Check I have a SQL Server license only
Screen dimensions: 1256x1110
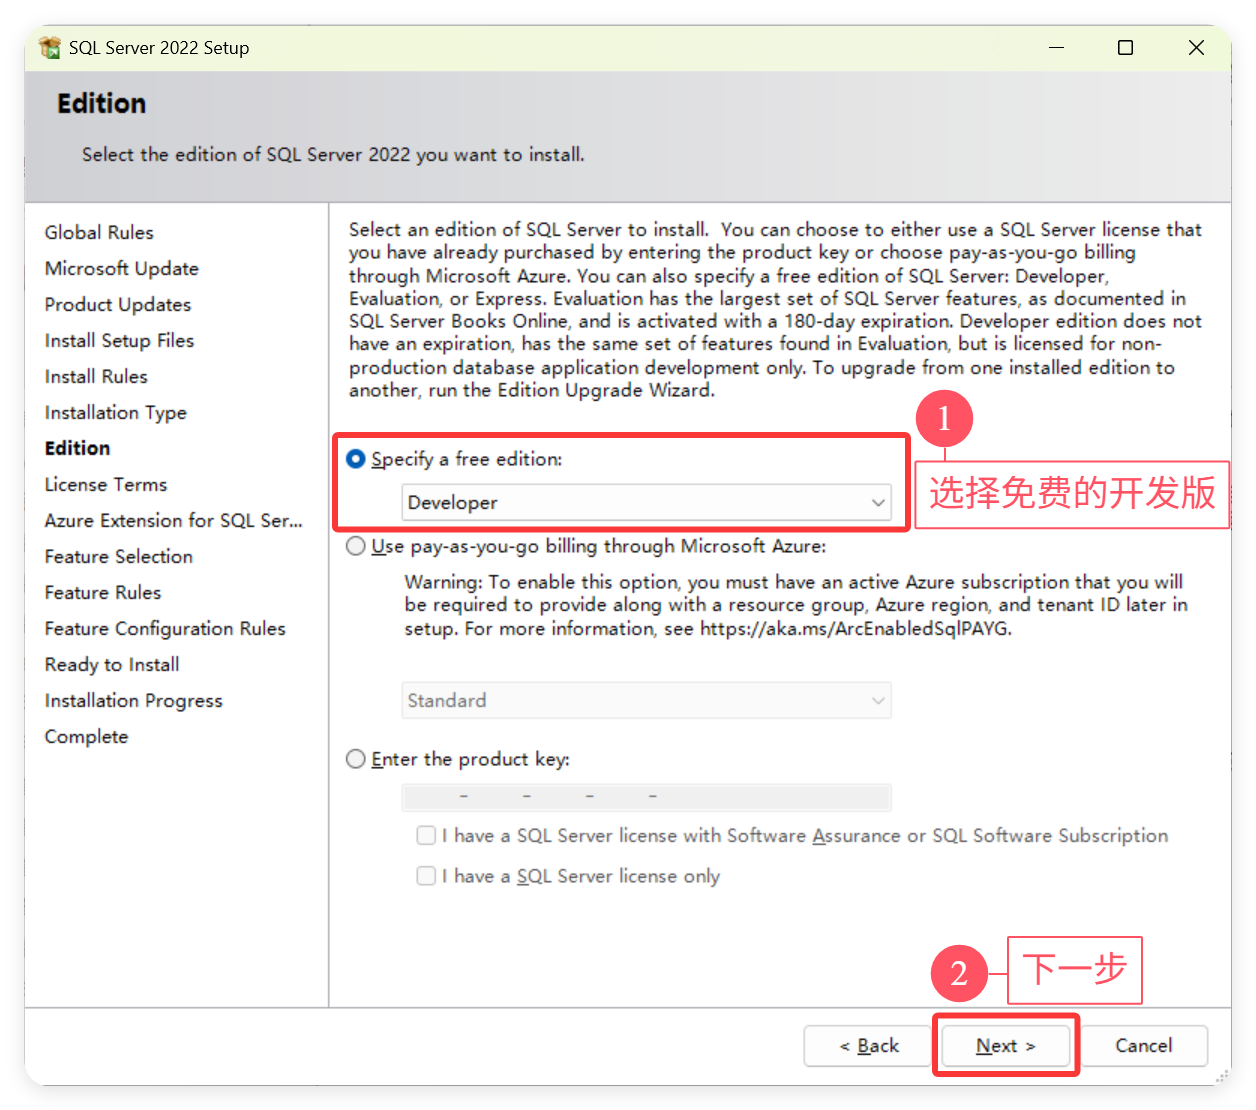pyautogui.click(x=426, y=876)
